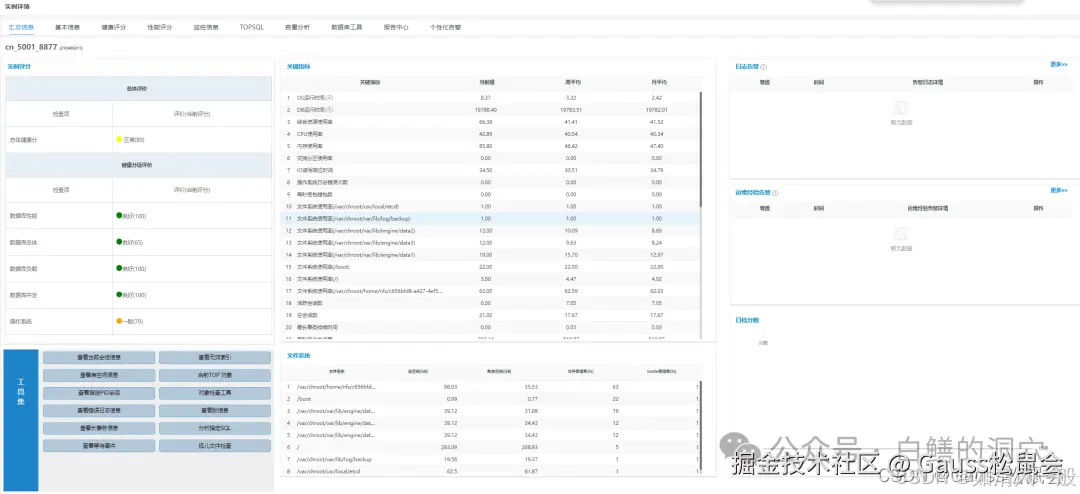
Task: Select the IO使用响应时间 metric row
Action: (x=492, y=170)
